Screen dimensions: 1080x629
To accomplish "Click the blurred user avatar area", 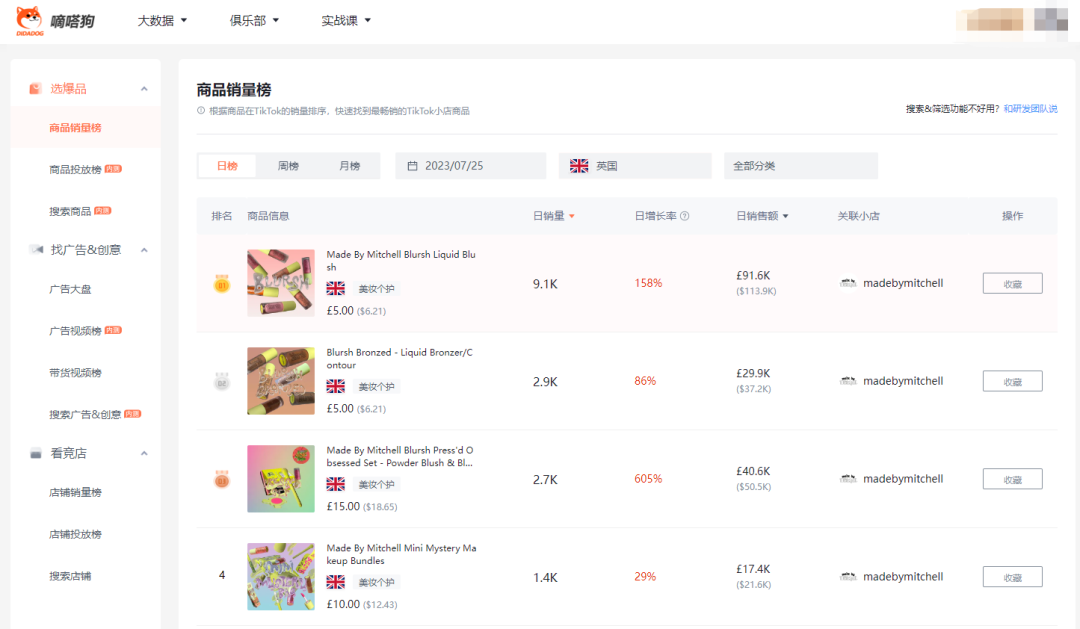I will click(1011, 20).
